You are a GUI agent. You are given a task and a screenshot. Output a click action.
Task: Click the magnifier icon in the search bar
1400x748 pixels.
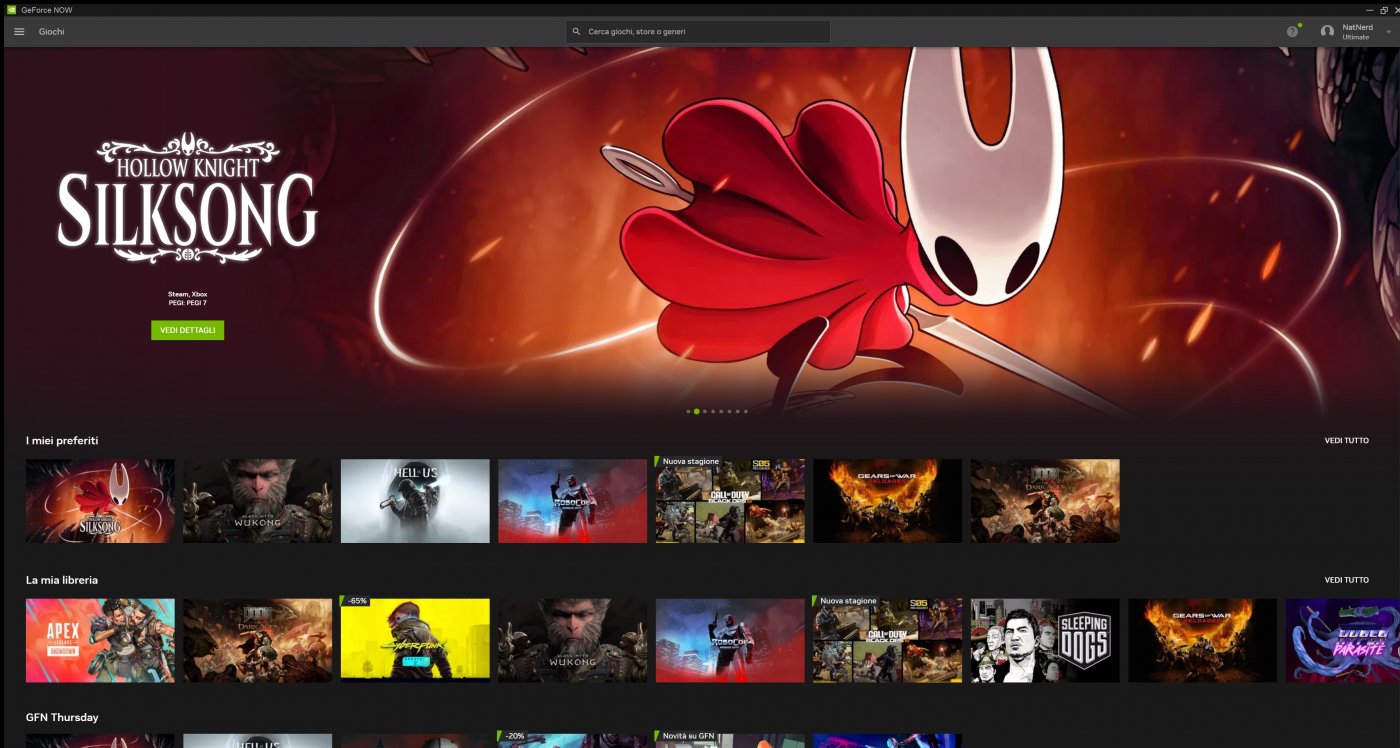[x=577, y=31]
